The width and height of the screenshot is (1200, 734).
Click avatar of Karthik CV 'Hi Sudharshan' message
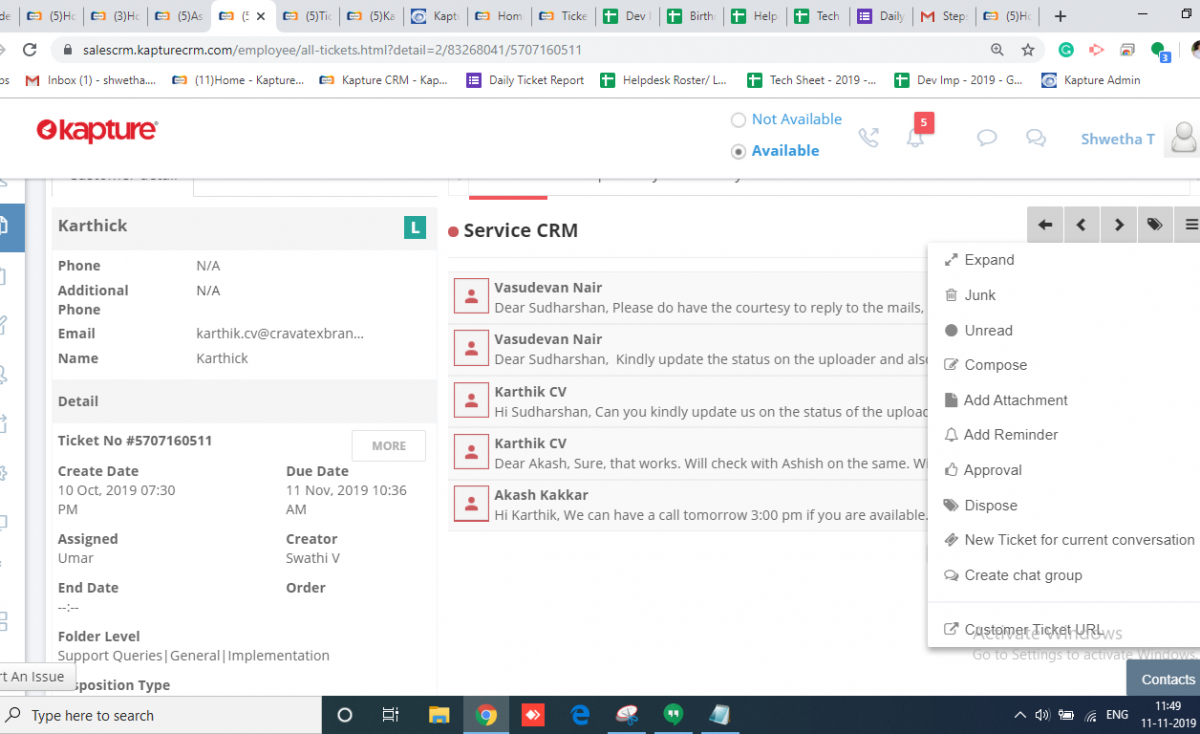[471, 400]
